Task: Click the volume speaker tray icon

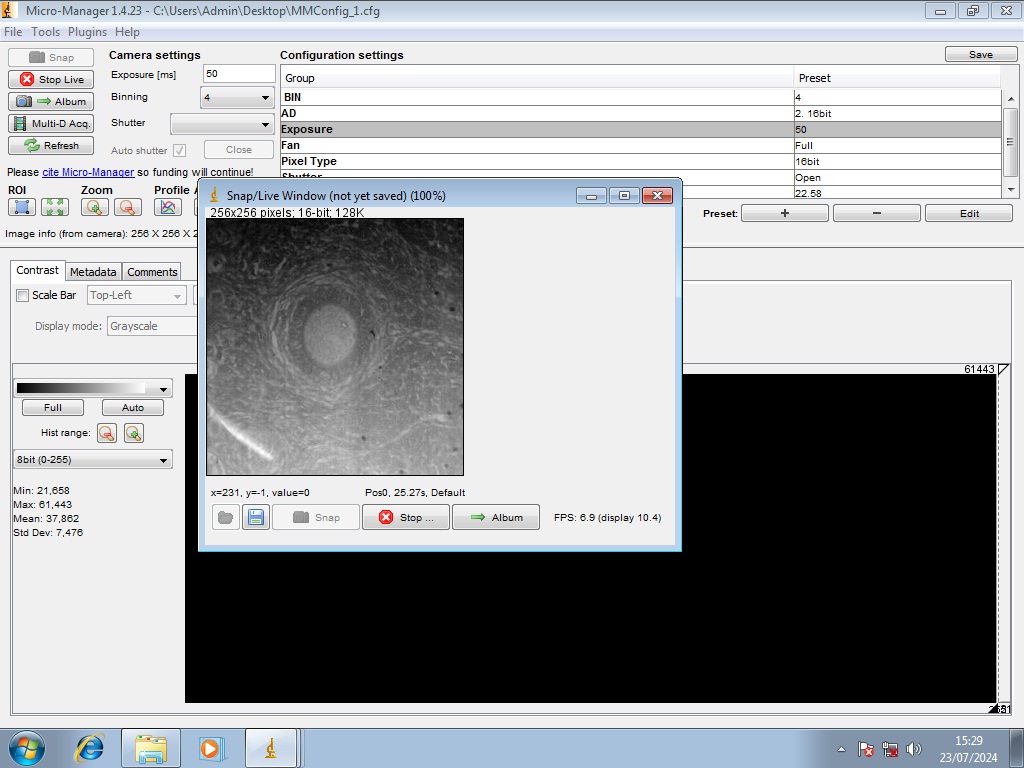Action: (x=914, y=749)
